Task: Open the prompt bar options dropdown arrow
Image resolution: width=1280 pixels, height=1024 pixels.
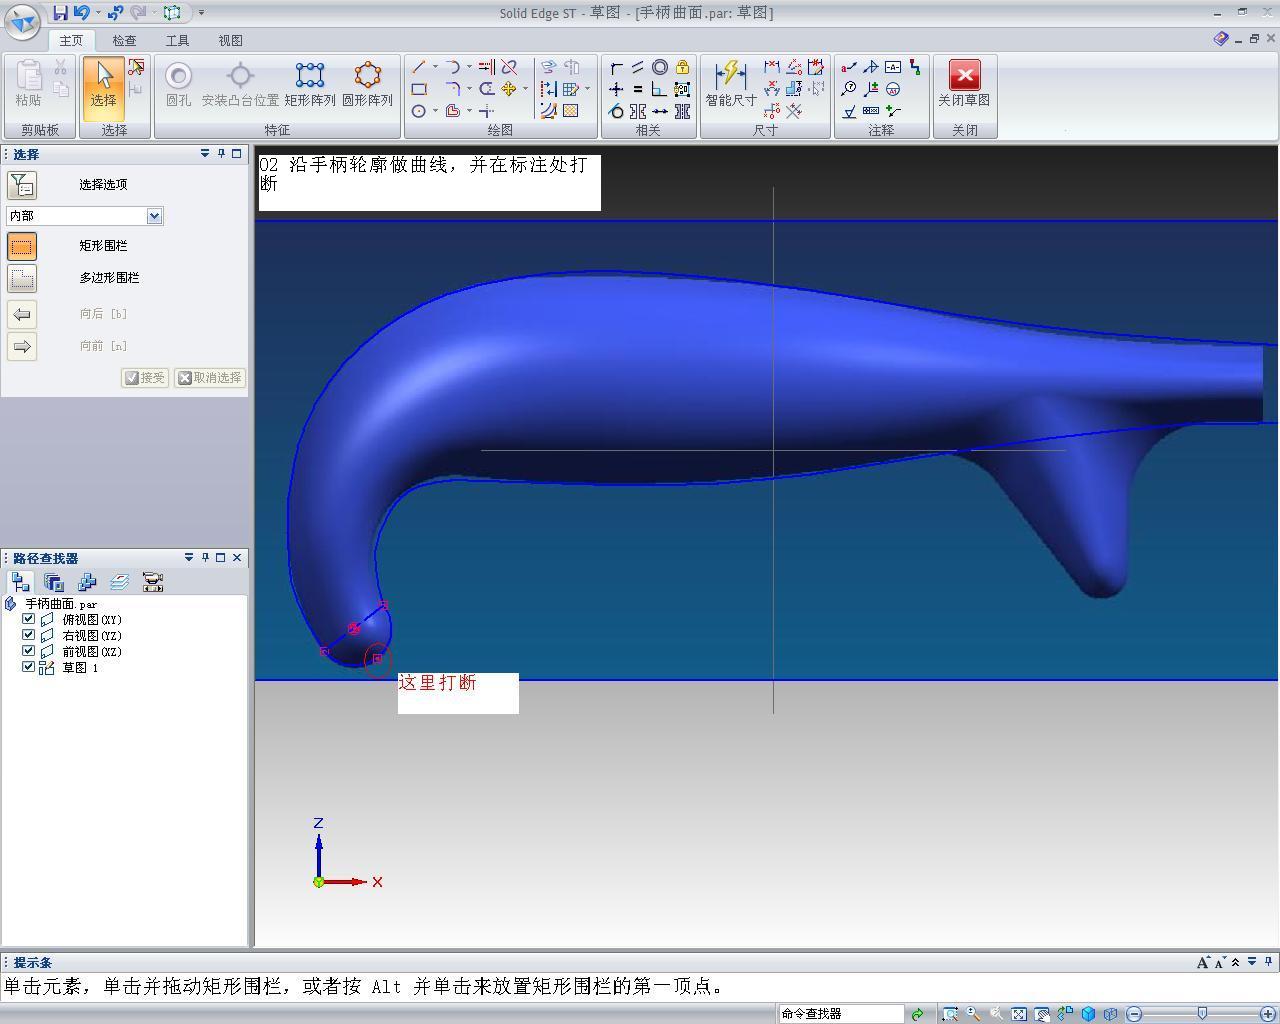Action: coord(1251,962)
